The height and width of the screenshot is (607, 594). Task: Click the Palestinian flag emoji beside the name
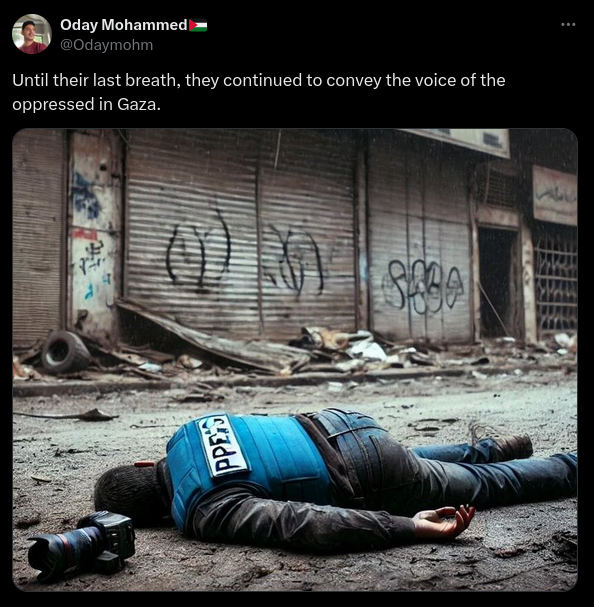[198, 25]
